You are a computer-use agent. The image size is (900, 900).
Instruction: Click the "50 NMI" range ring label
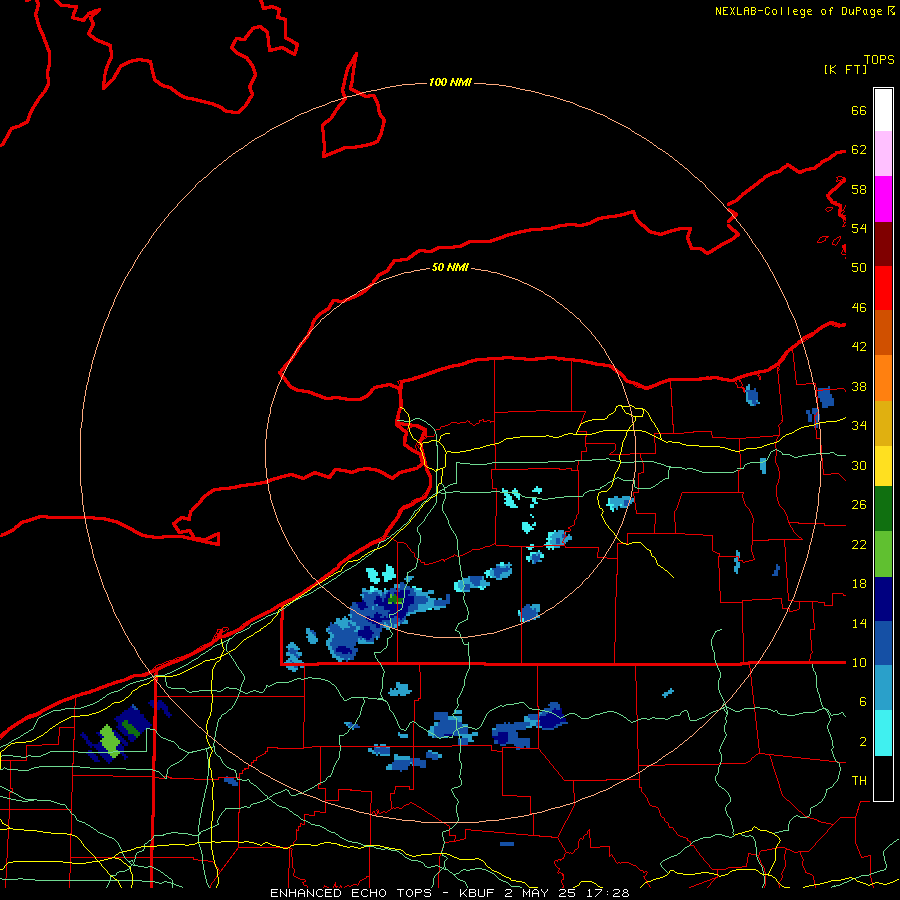click(x=450, y=267)
